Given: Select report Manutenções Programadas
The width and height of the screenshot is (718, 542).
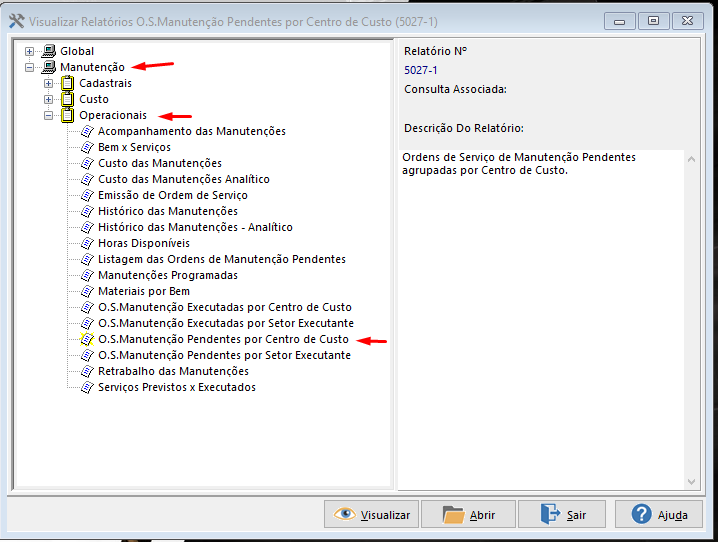Looking at the screenshot, I should [168, 276].
